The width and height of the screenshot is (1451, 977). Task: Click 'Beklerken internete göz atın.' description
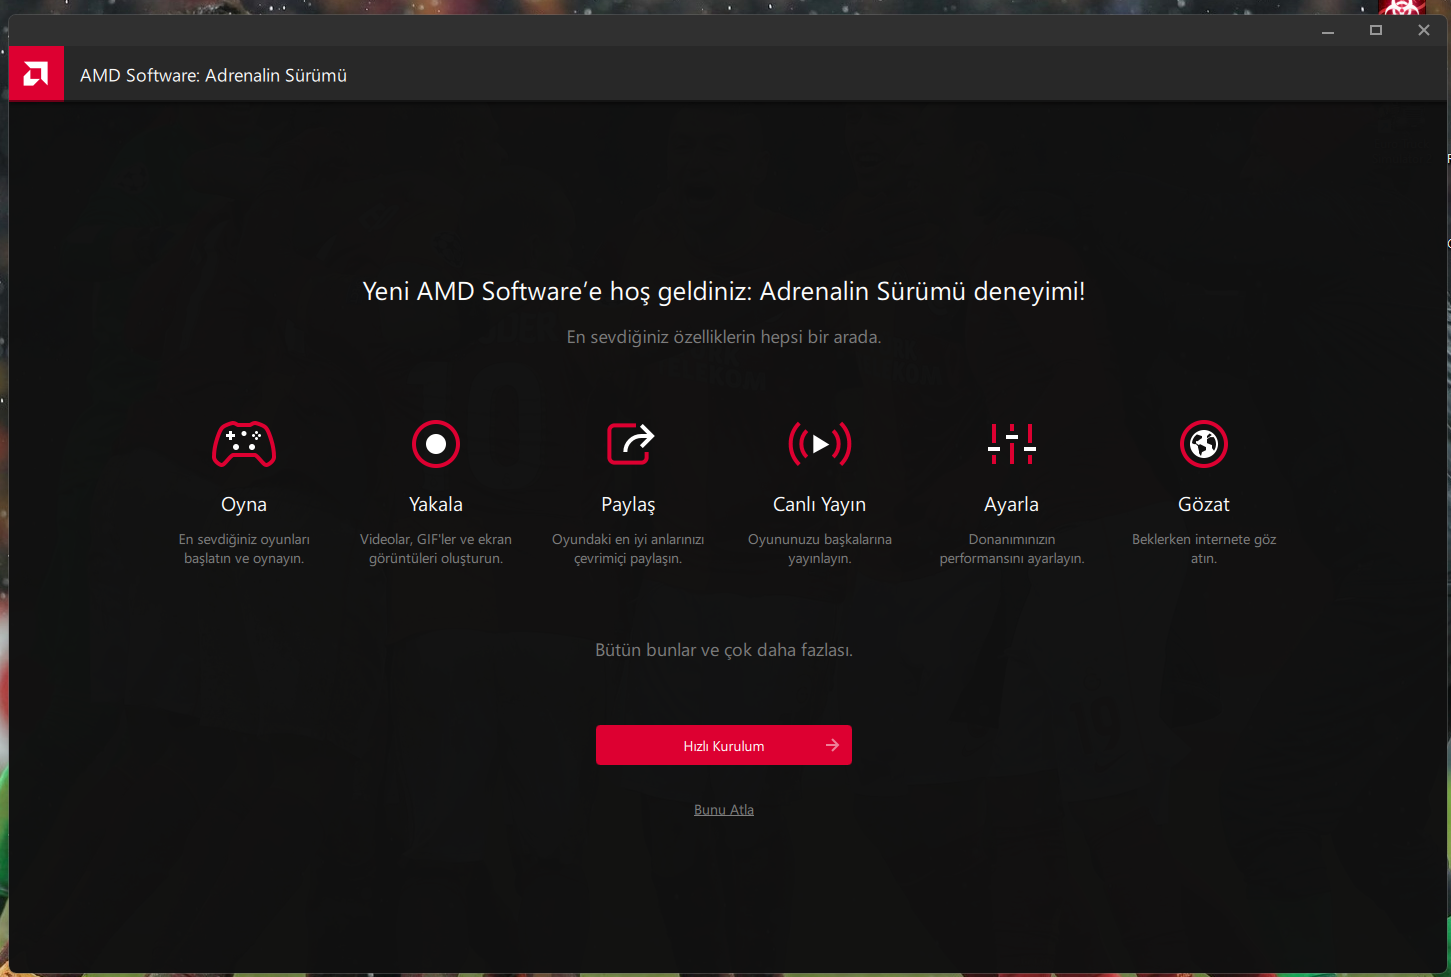[1204, 549]
